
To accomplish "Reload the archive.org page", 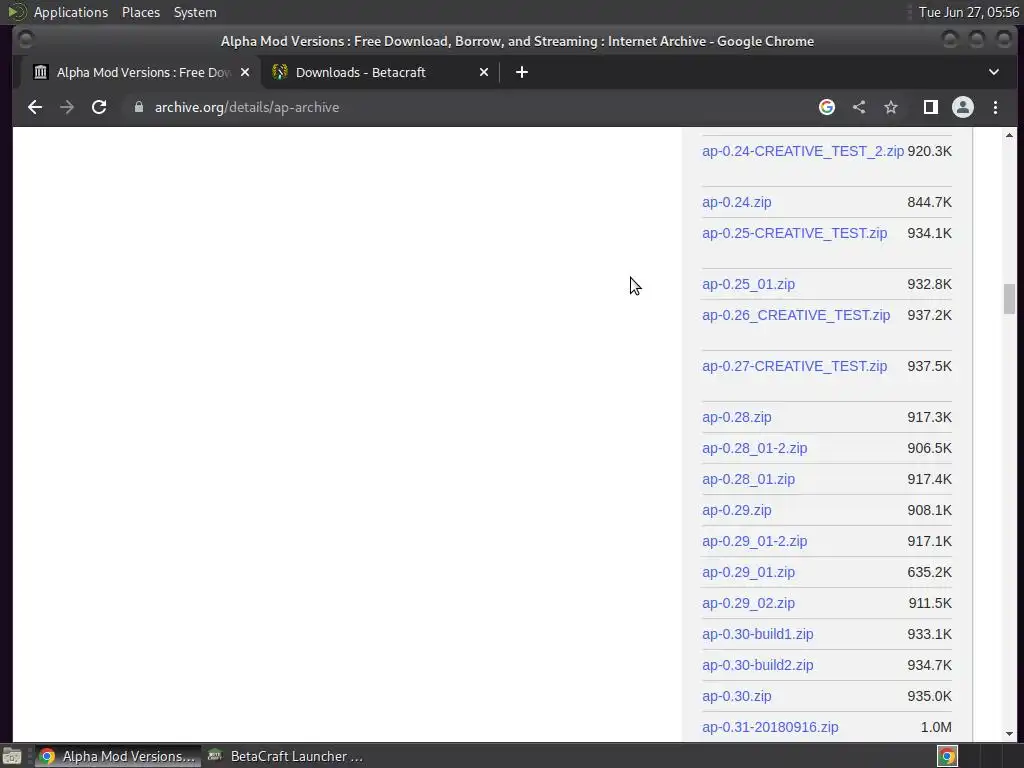I will tap(99, 107).
